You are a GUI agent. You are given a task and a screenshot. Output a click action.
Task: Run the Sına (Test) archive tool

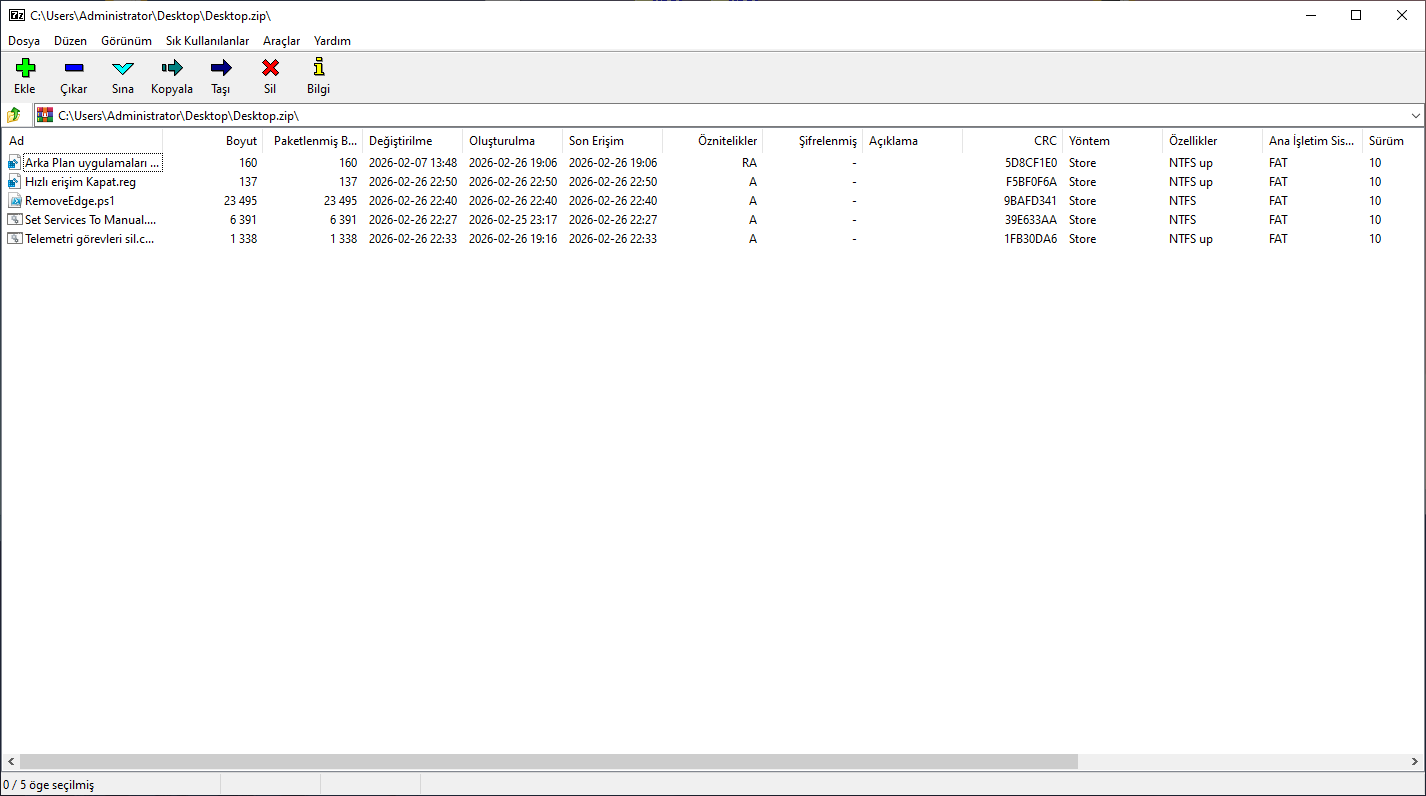coord(123,68)
